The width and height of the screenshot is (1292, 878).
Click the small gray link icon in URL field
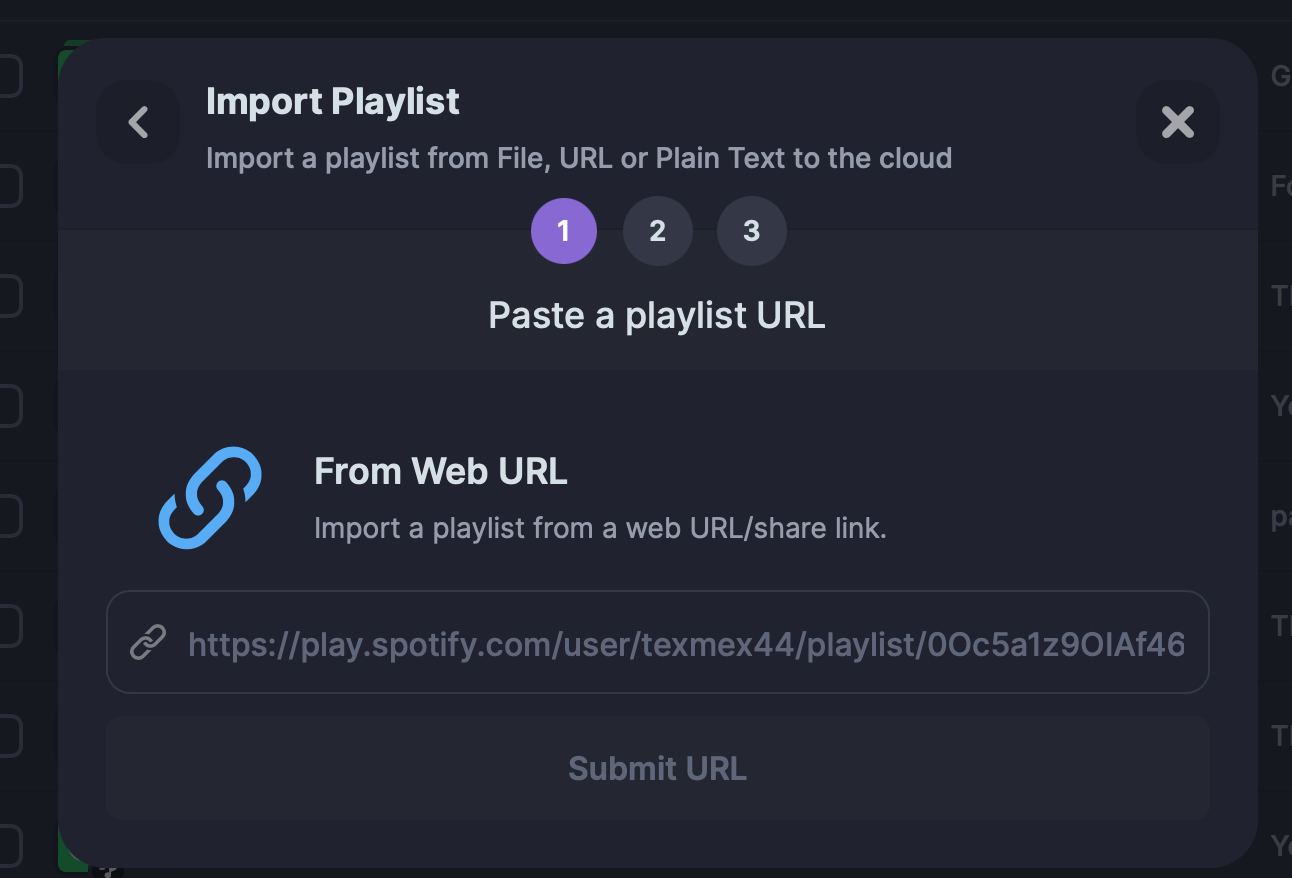148,643
